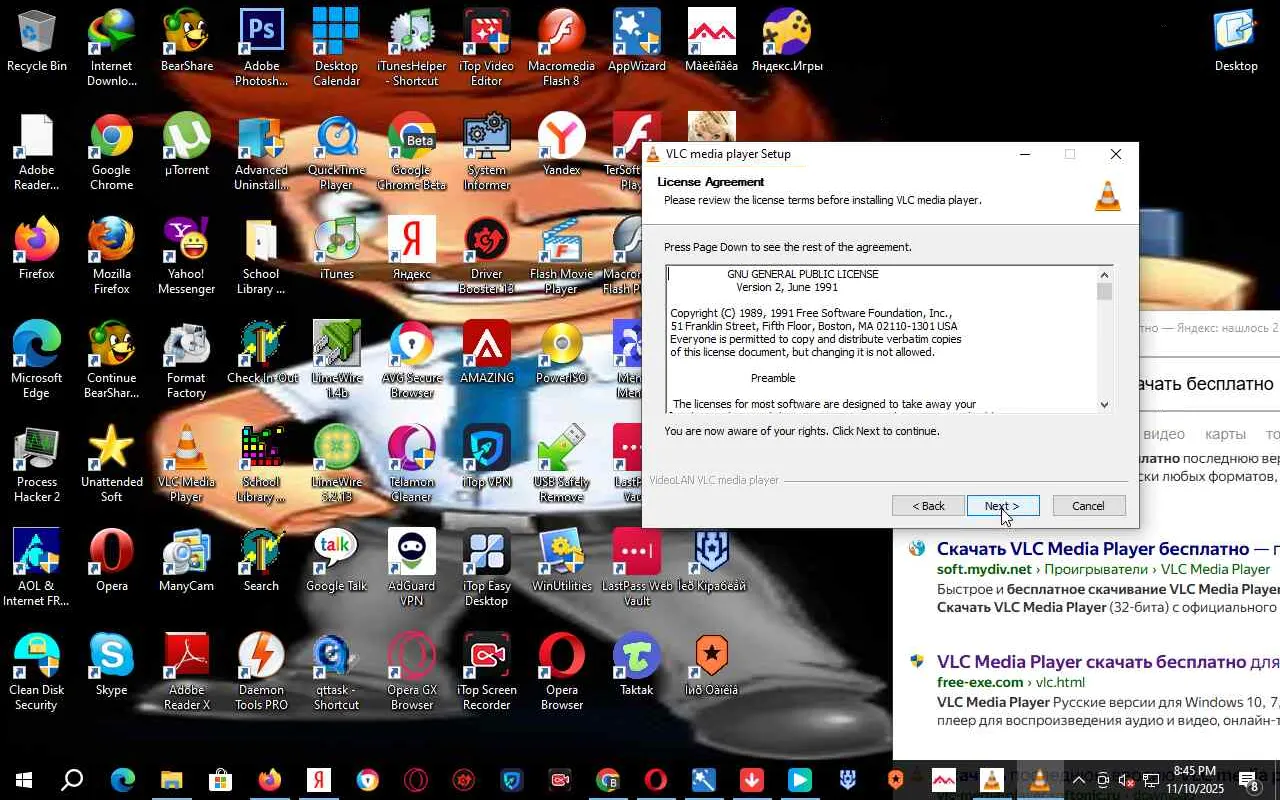Viewport: 1280px width, 800px height.
Task: Select the AppWizard desktop shortcut
Action: coord(637,41)
